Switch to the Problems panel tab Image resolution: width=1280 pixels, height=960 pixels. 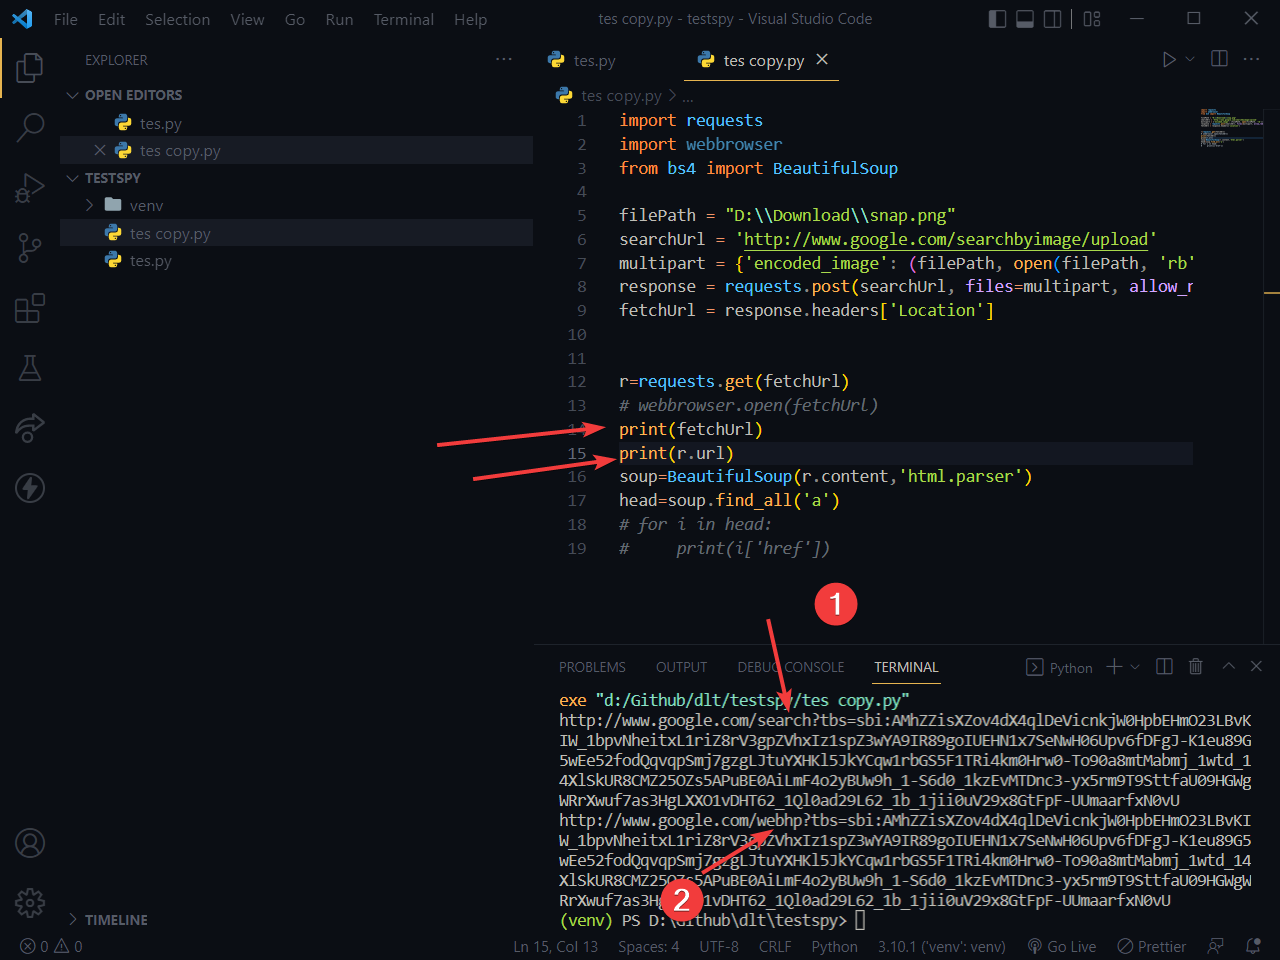[592, 667]
